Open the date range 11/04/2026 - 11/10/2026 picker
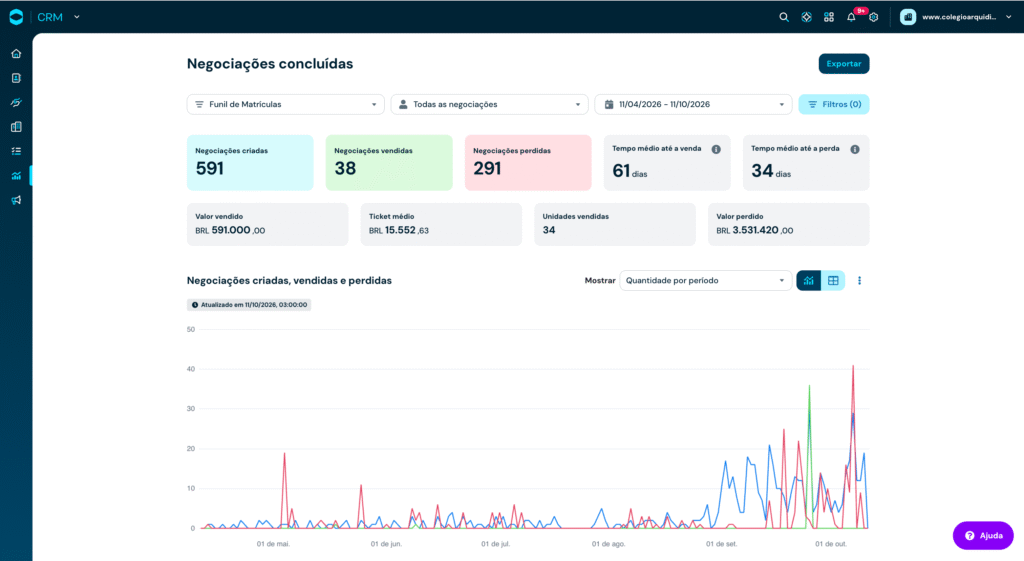 tap(693, 104)
